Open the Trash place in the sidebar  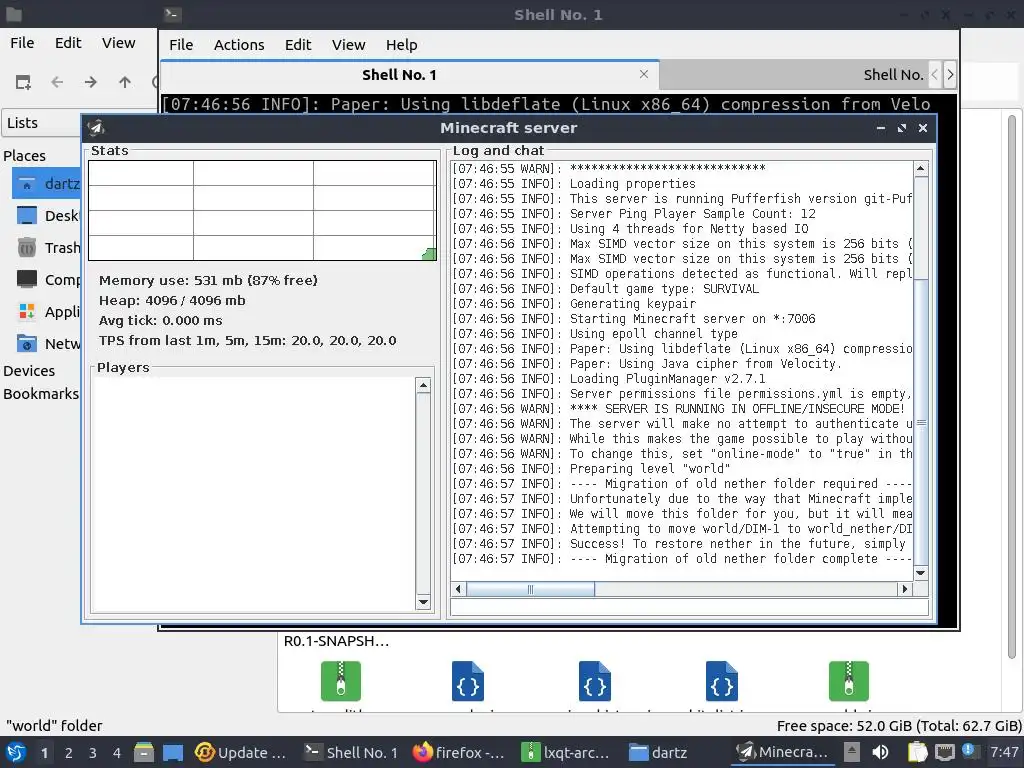[x=46, y=248]
